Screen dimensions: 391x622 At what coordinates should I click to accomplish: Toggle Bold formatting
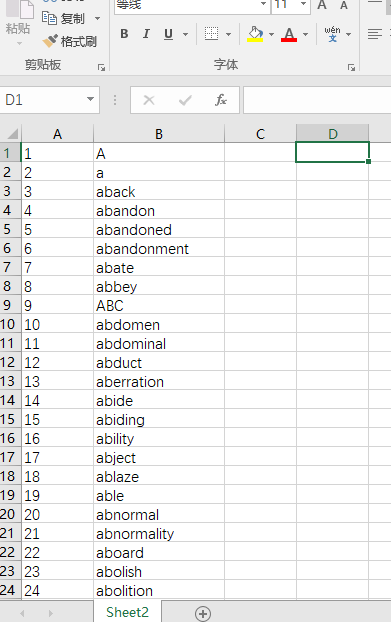click(124, 34)
